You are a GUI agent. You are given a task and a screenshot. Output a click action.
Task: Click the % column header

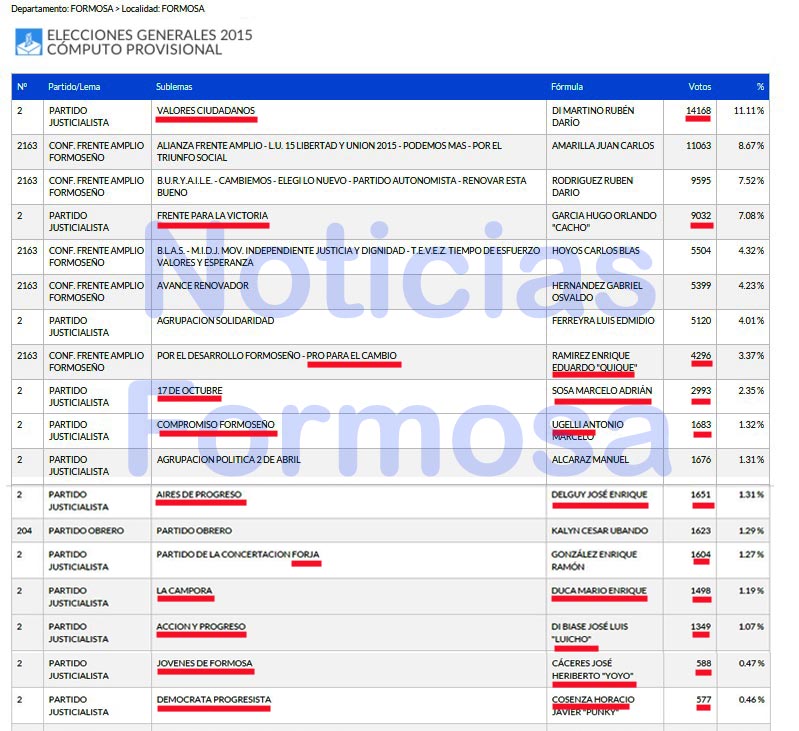coord(760,87)
